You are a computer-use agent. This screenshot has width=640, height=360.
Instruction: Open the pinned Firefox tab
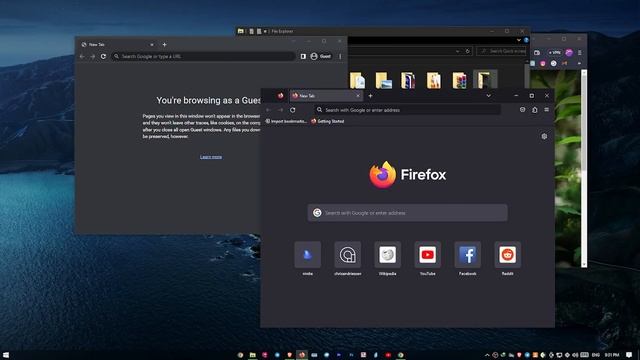[280, 96]
